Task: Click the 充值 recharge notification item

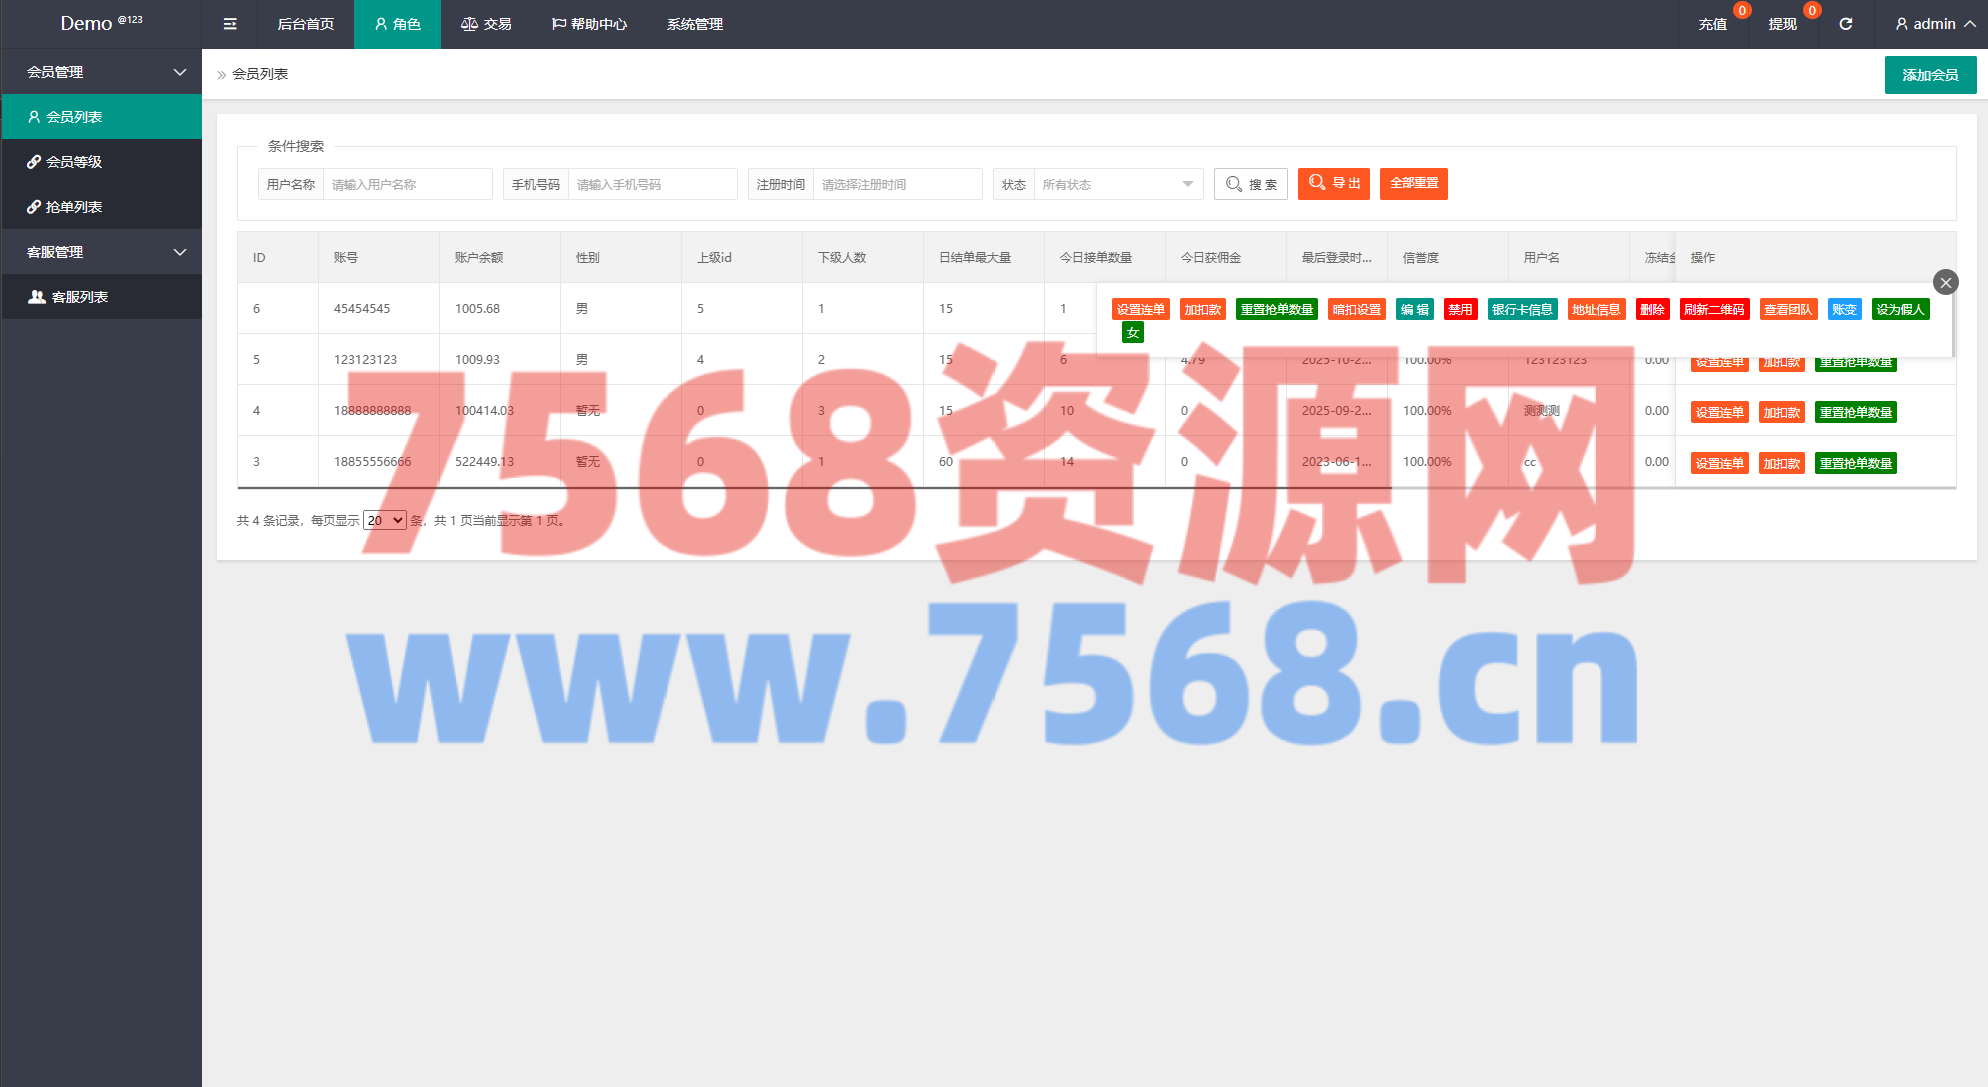Action: coord(1713,24)
